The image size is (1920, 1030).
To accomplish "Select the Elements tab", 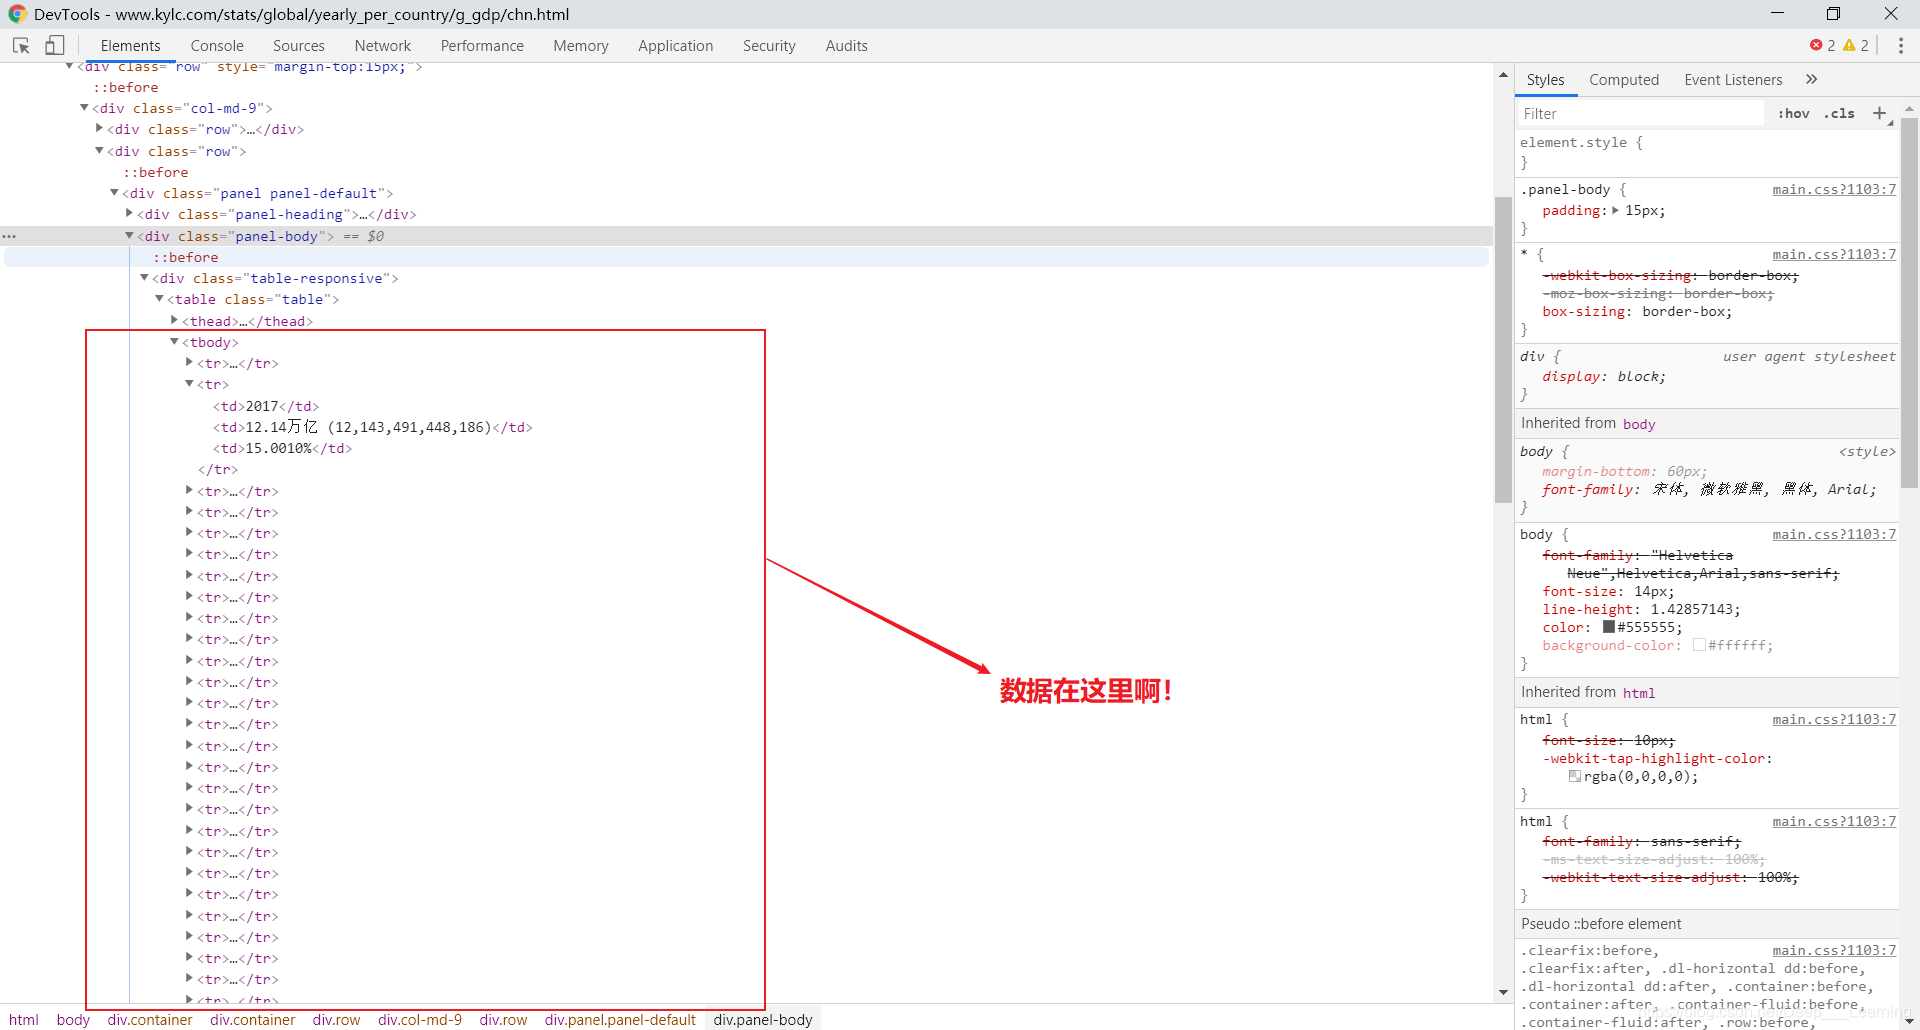I will 130,46.
